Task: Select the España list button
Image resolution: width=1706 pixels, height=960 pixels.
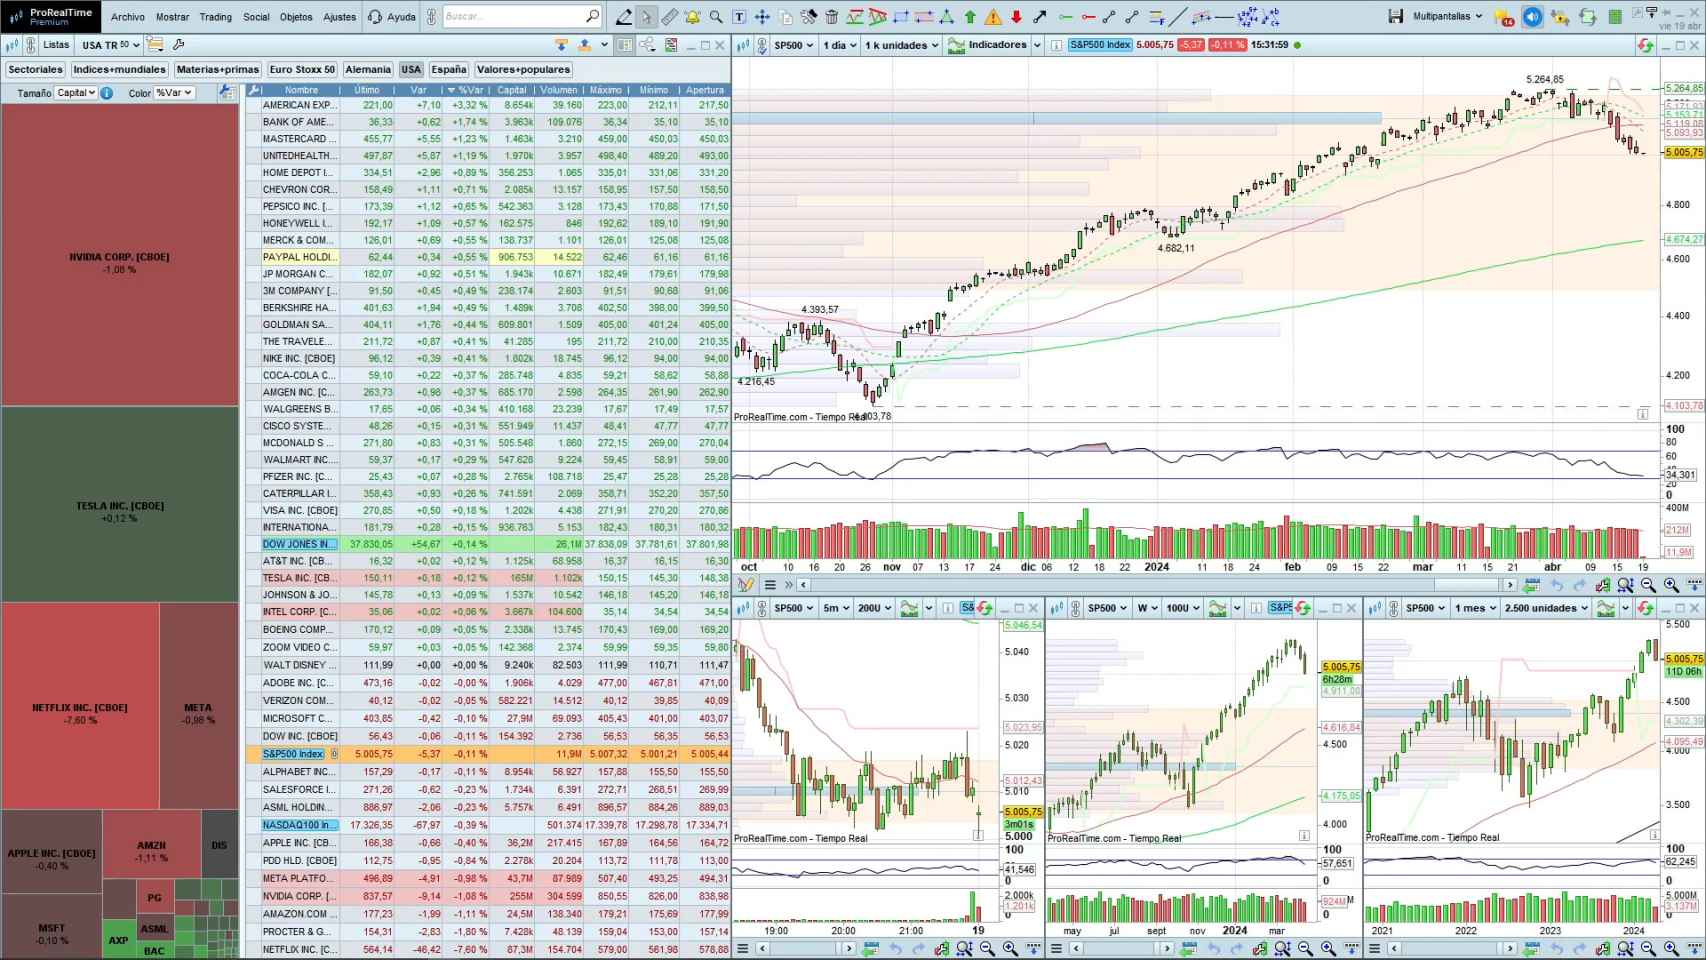Action: pyautogui.click(x=449, y=70)
